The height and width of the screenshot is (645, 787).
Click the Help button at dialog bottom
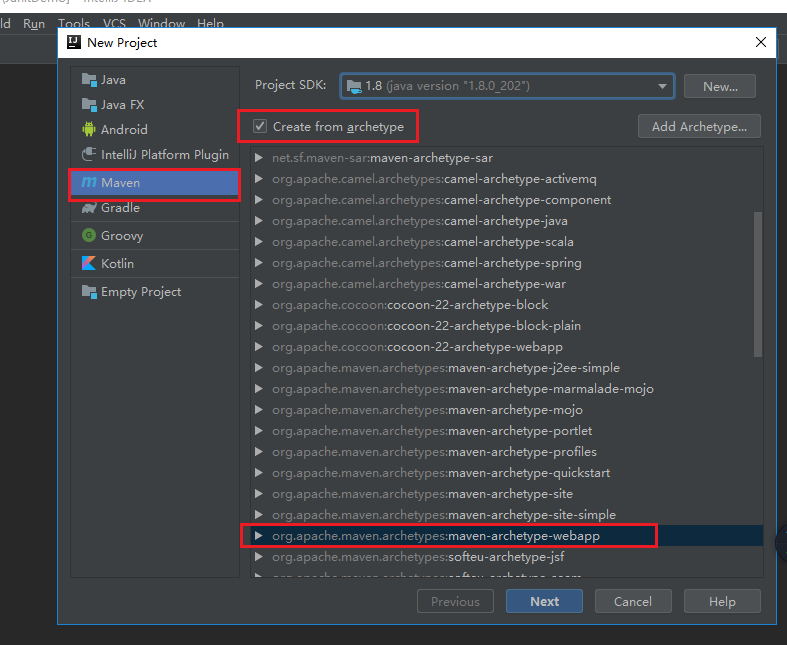click(x=722, y=601)
